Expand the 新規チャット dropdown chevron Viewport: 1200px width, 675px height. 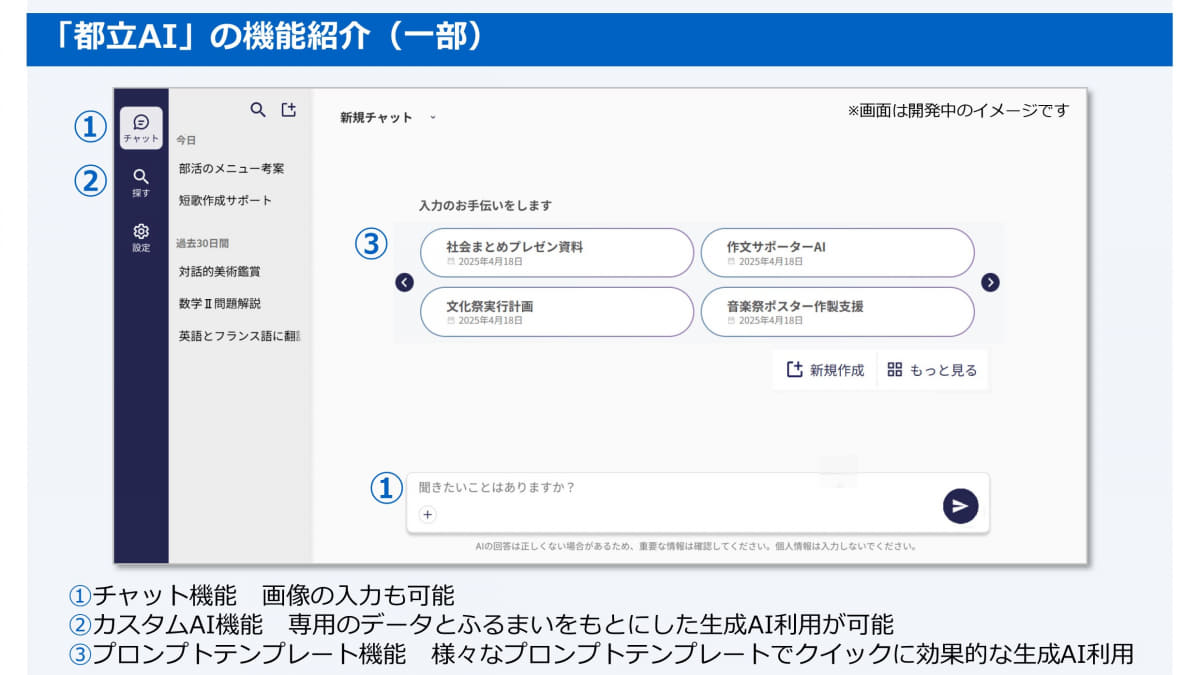433,117
